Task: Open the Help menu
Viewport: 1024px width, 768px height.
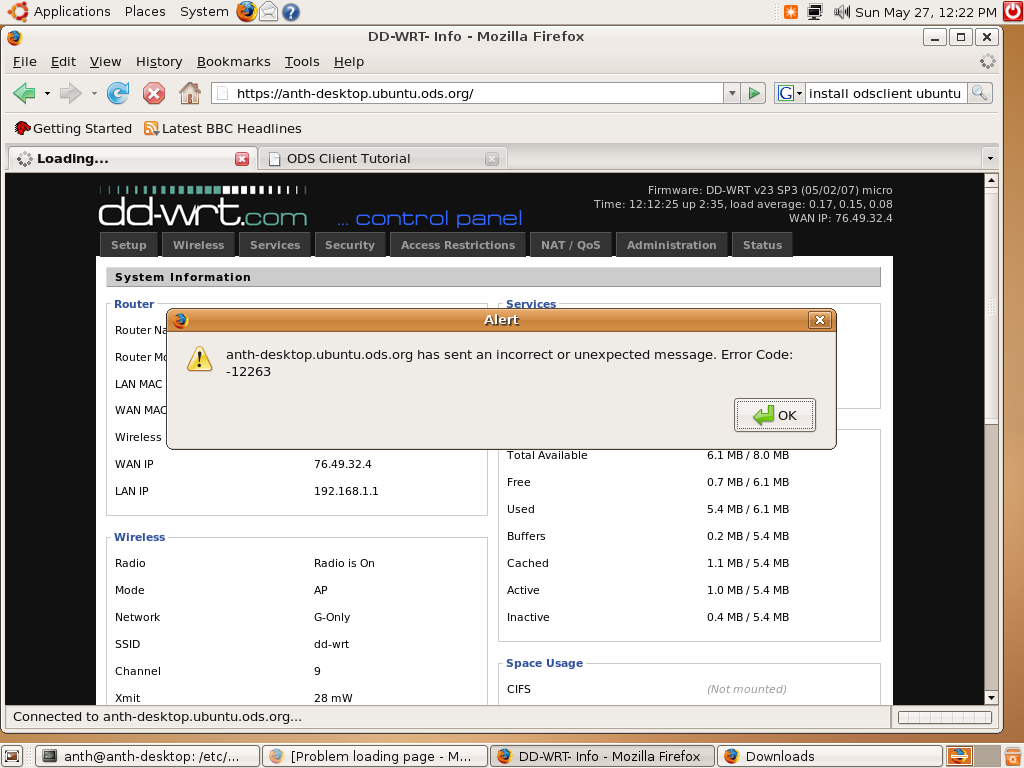Action: (349, 61)
